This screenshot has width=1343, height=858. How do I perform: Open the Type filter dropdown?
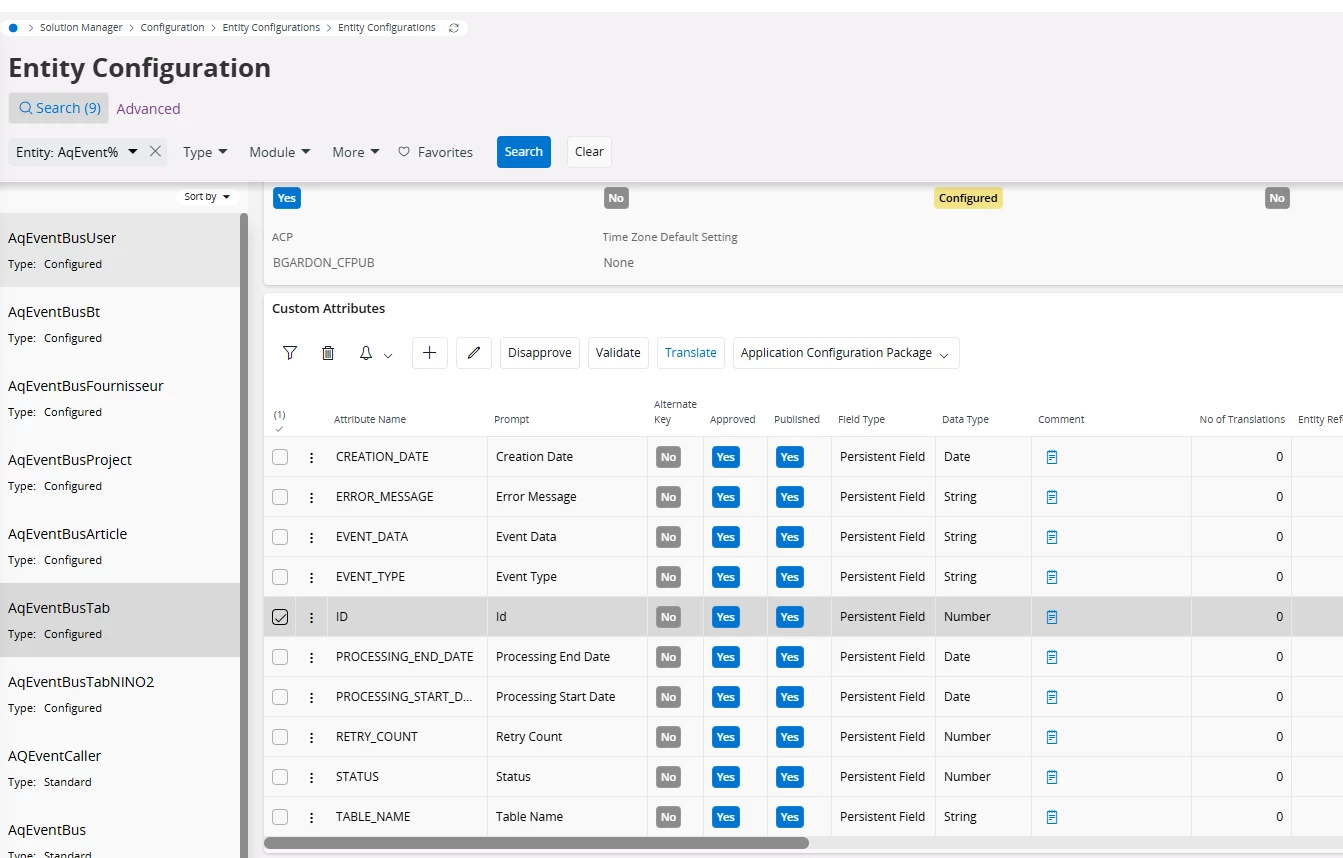pyautogui.click(x=205, y=152)
